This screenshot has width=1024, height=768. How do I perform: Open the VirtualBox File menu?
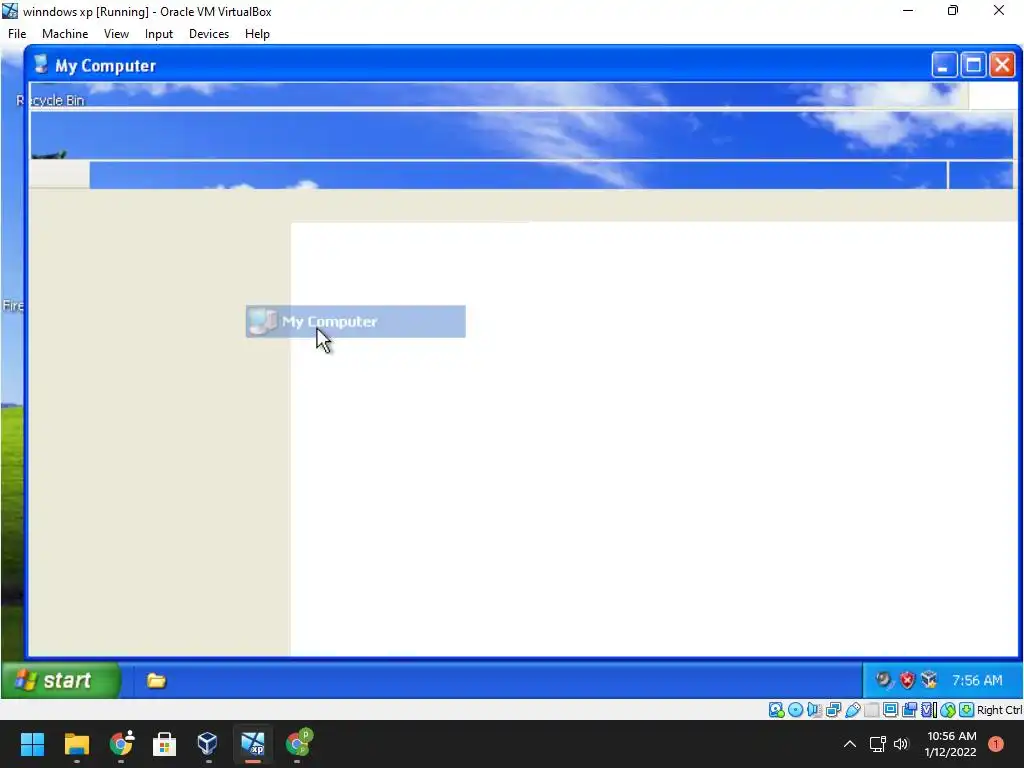click(17, 34)
